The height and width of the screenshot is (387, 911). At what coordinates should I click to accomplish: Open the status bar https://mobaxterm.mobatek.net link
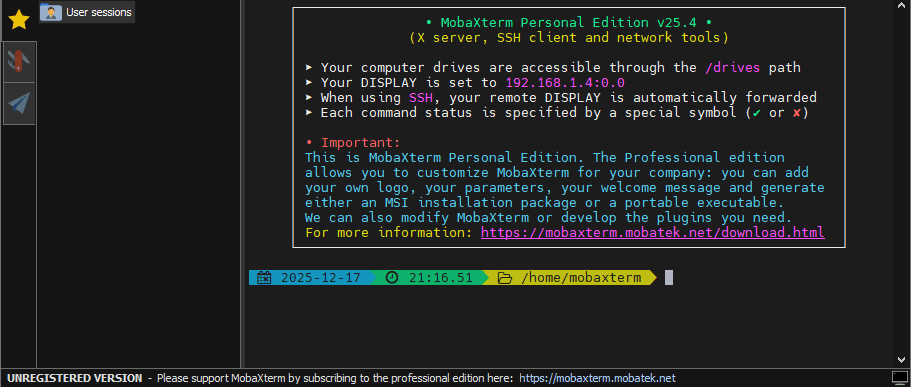(597, 378)
